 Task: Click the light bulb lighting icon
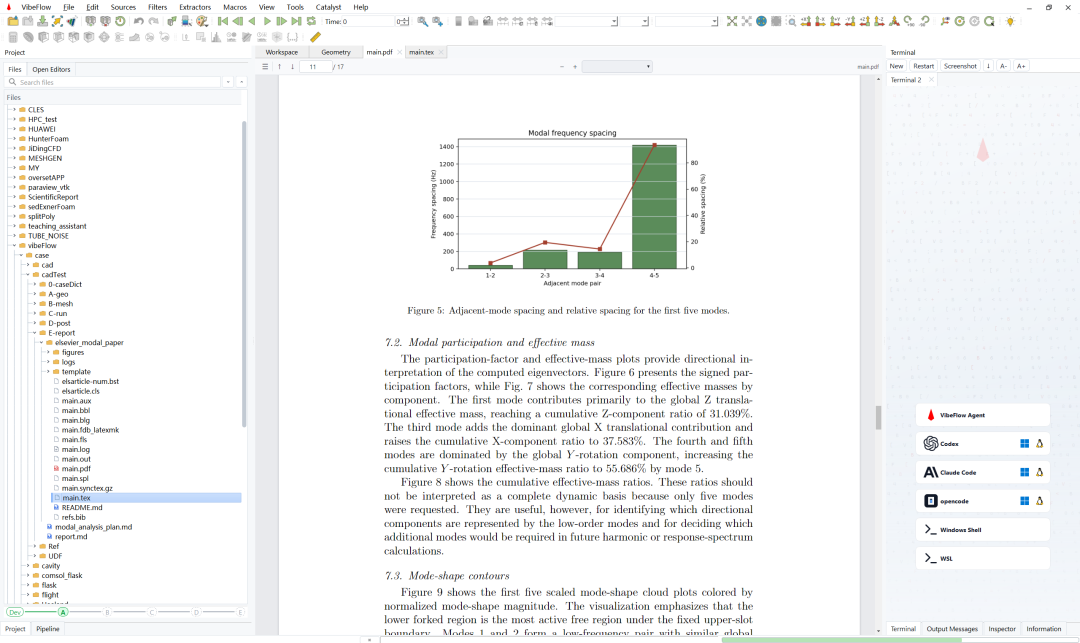pos(1010,21)
